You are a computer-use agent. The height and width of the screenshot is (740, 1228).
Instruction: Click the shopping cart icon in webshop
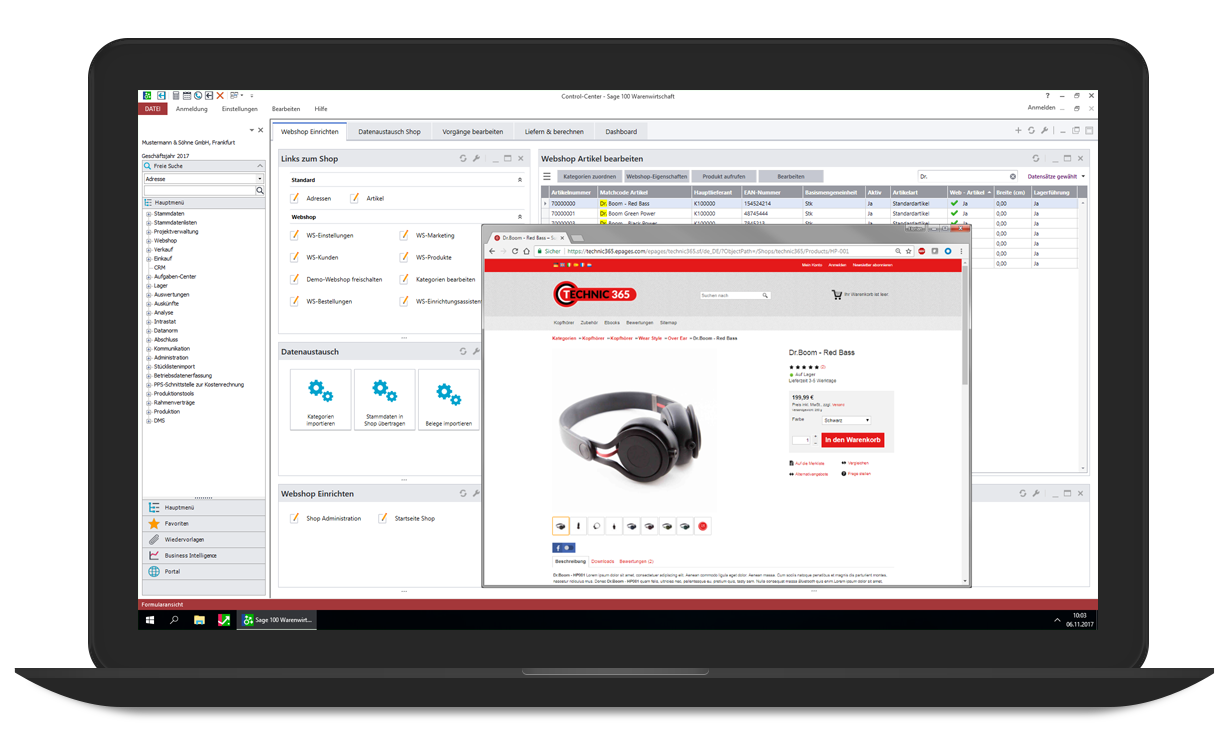[x=836, y=295]
